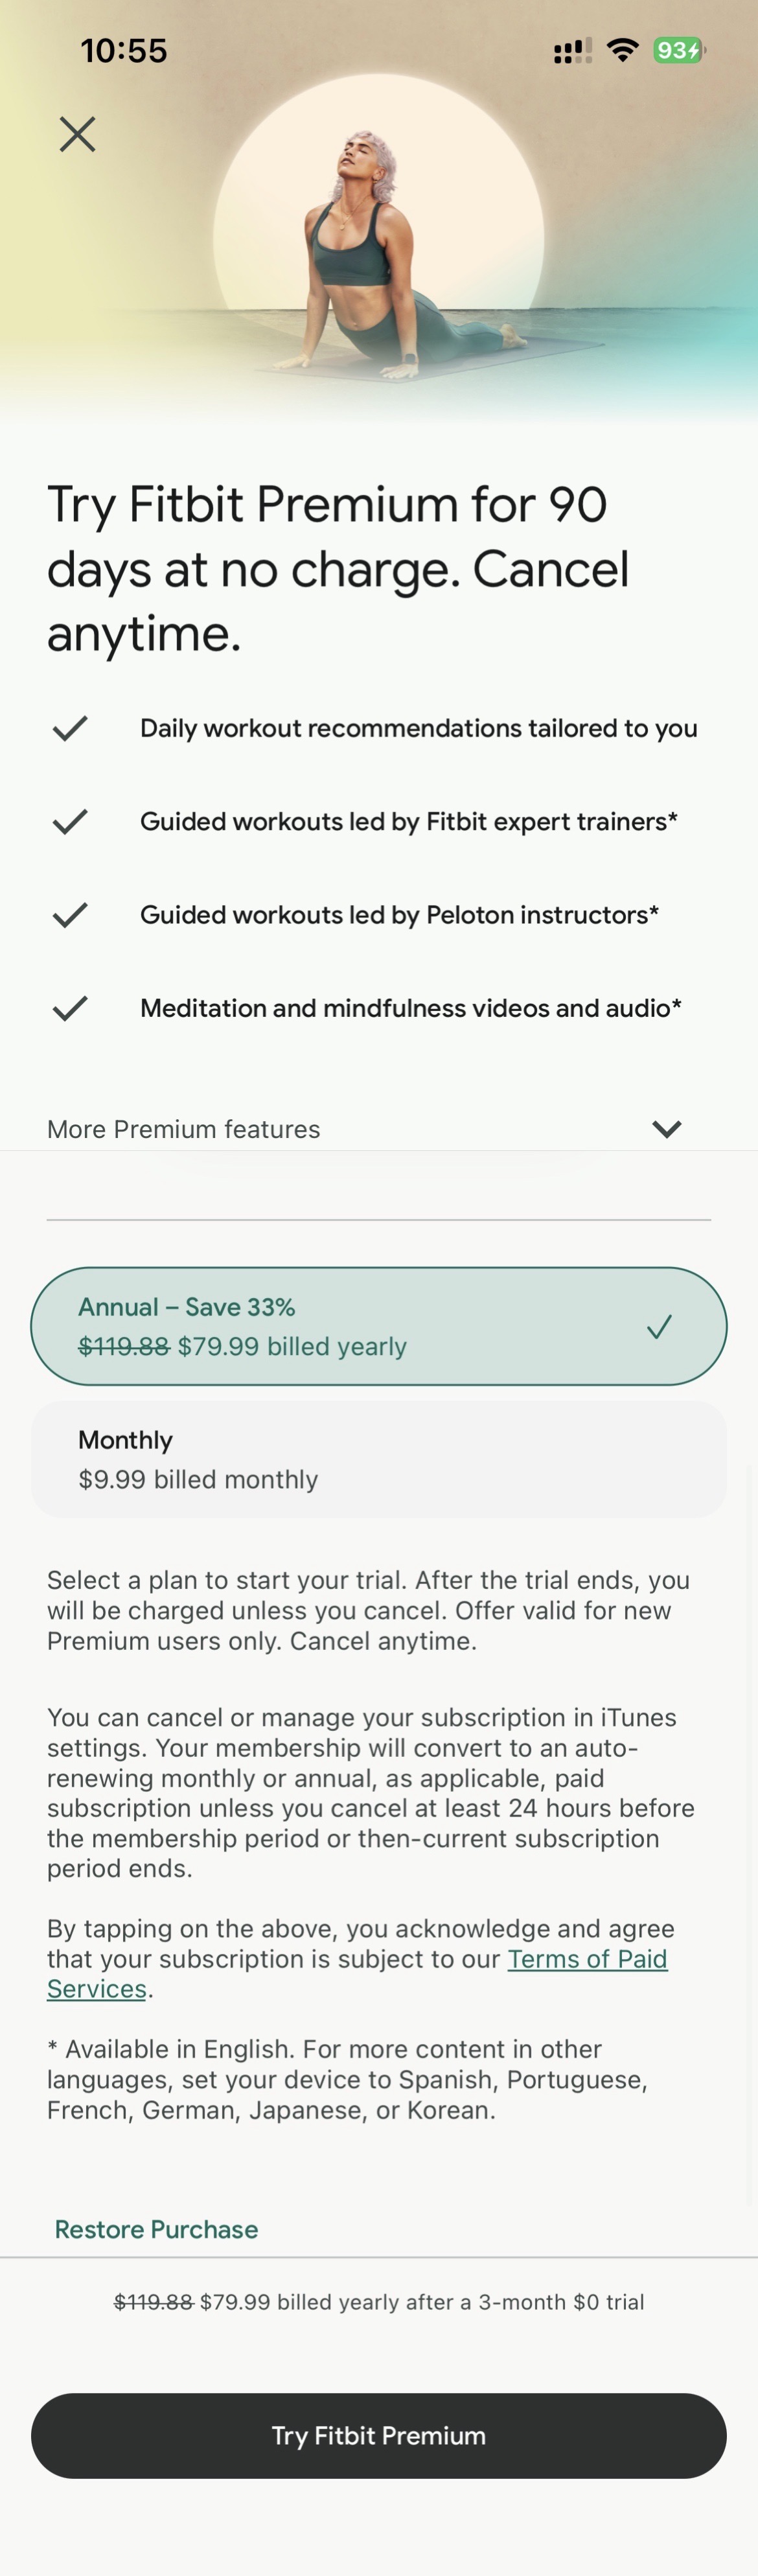The image size is (758, 2576).
Task: Expand More Premium features chevron
Action: (666, 1129)
